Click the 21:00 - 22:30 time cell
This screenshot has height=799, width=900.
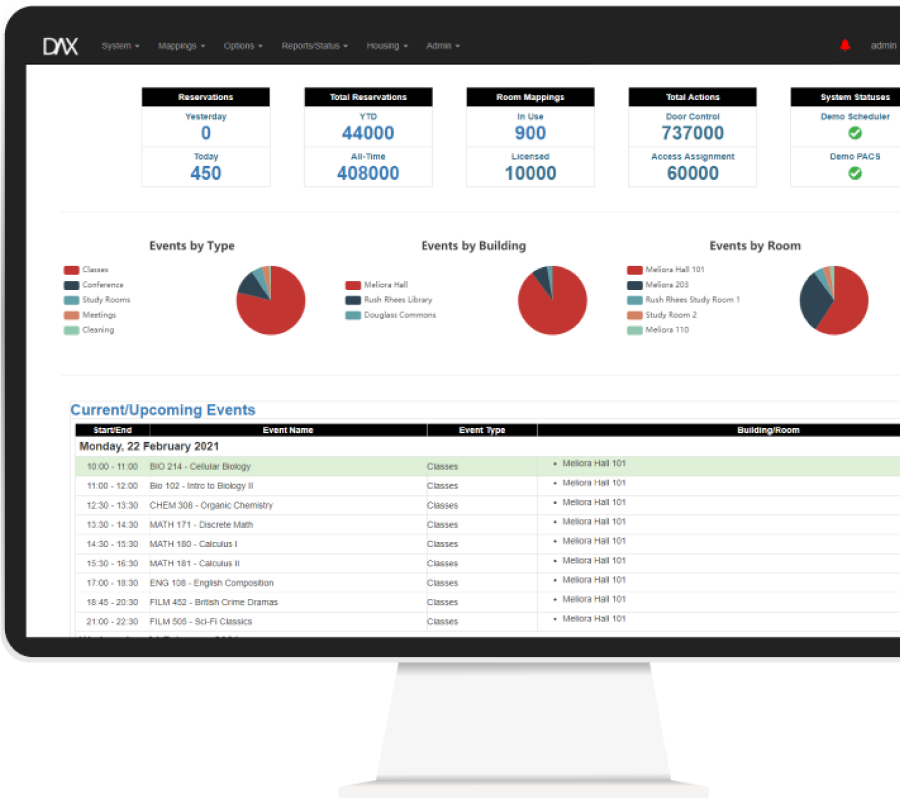click(112, 622)
